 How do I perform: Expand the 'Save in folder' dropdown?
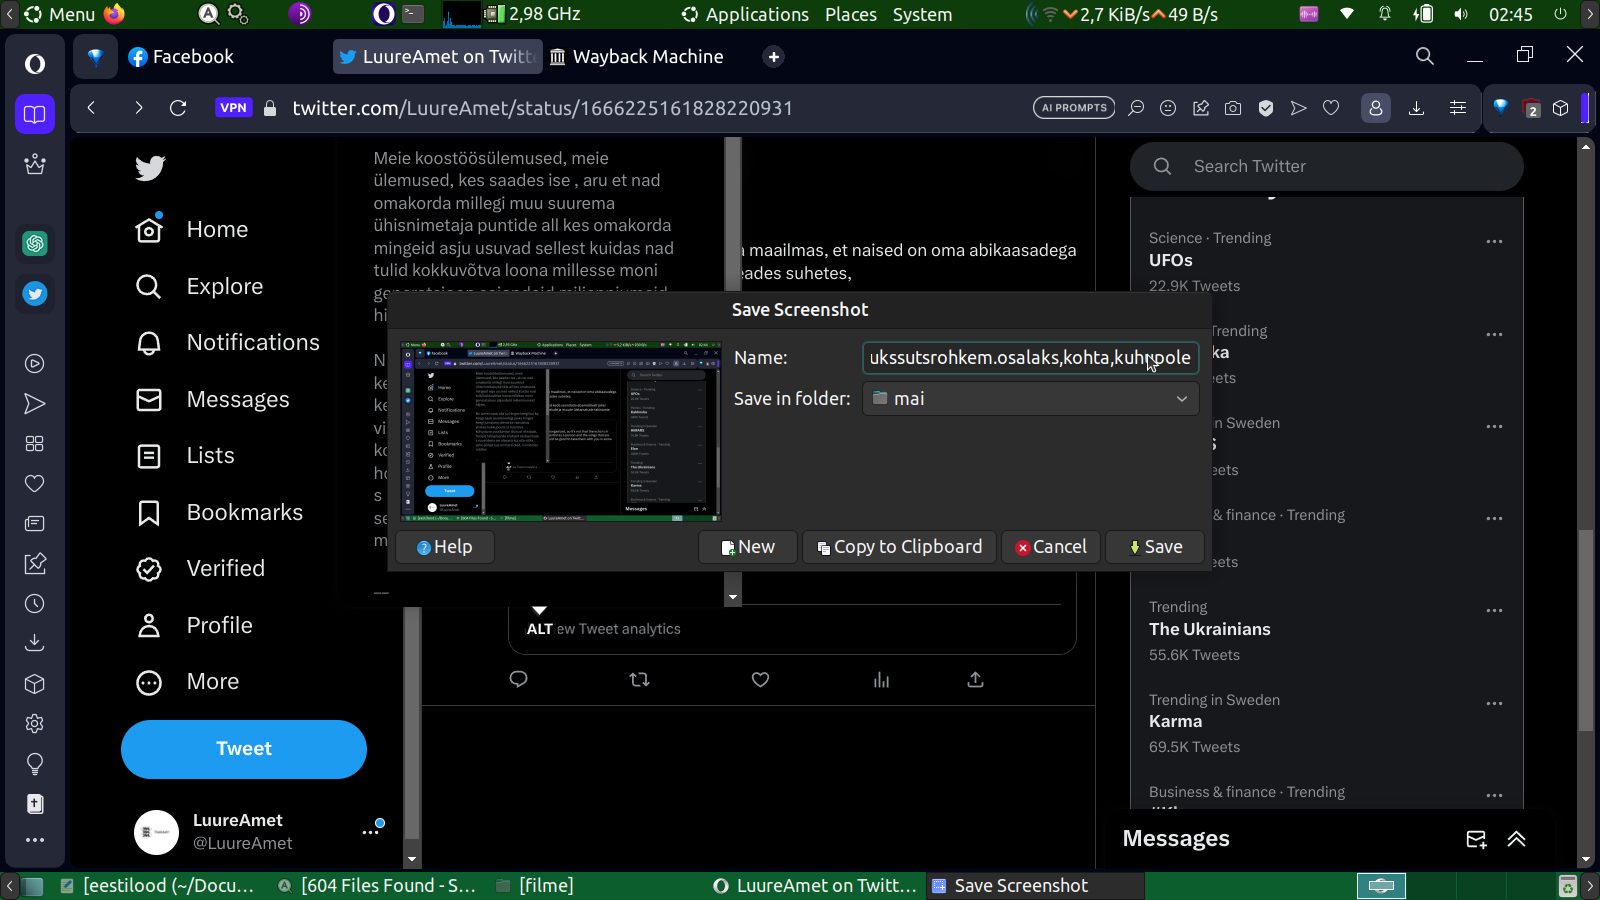tap(1030, 398)
